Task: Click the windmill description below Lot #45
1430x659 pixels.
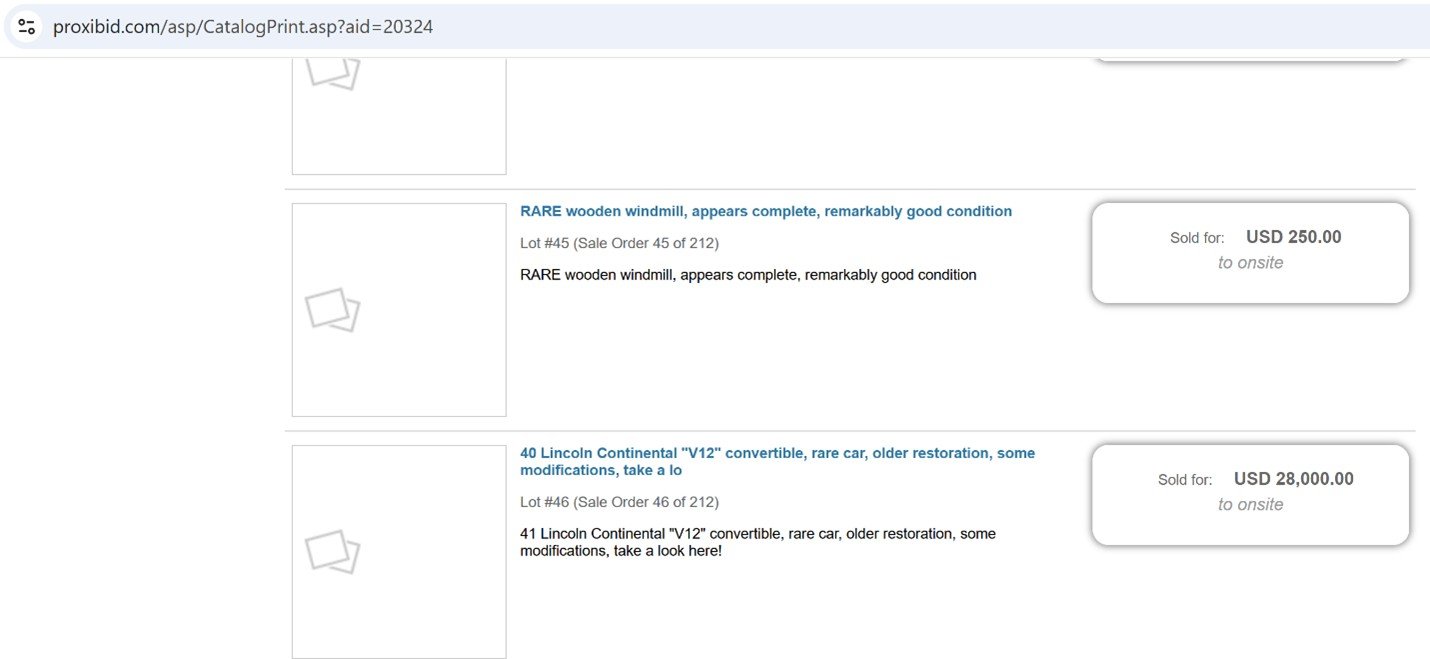Action: coord(748,275)
